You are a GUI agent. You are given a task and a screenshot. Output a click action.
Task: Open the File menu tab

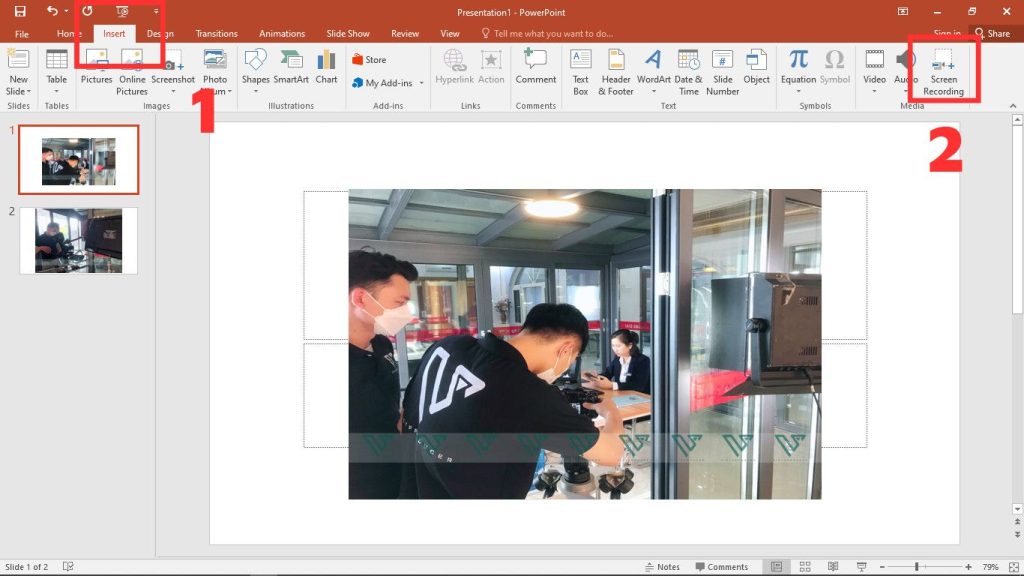click(x=21, y=33)
